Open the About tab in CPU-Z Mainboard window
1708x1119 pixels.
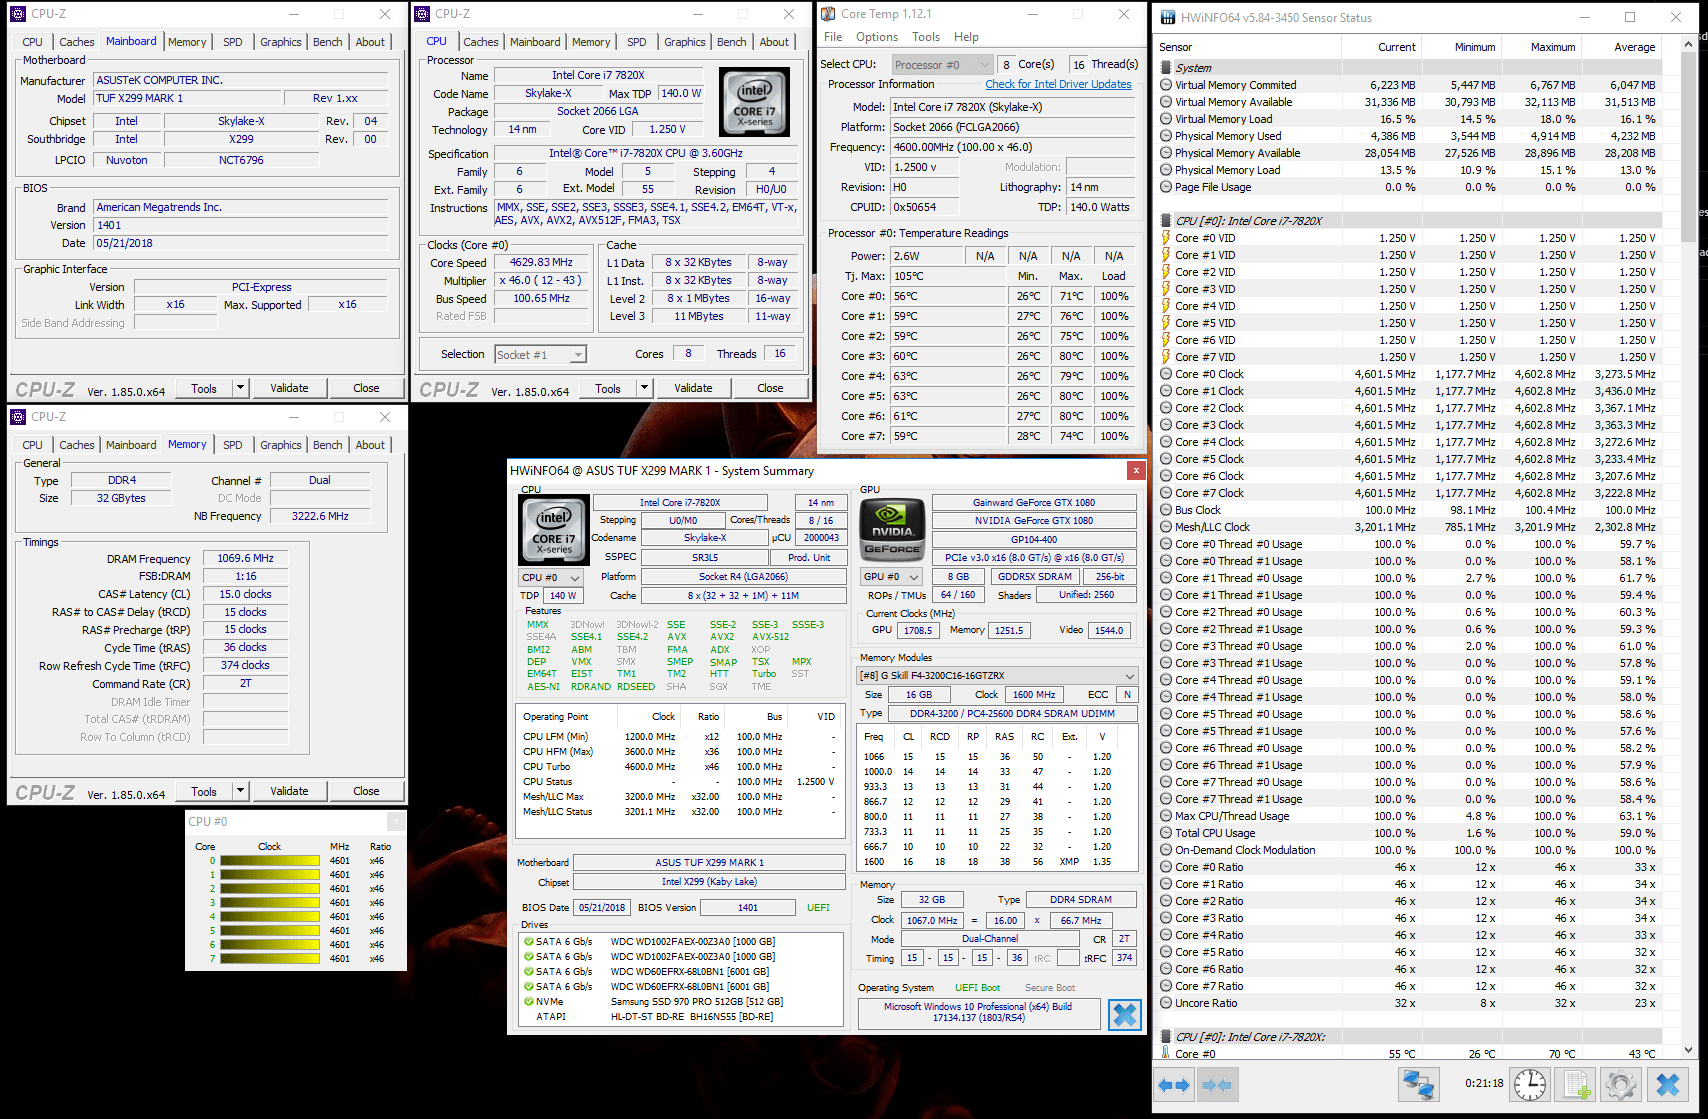click(x=370, y=42)
